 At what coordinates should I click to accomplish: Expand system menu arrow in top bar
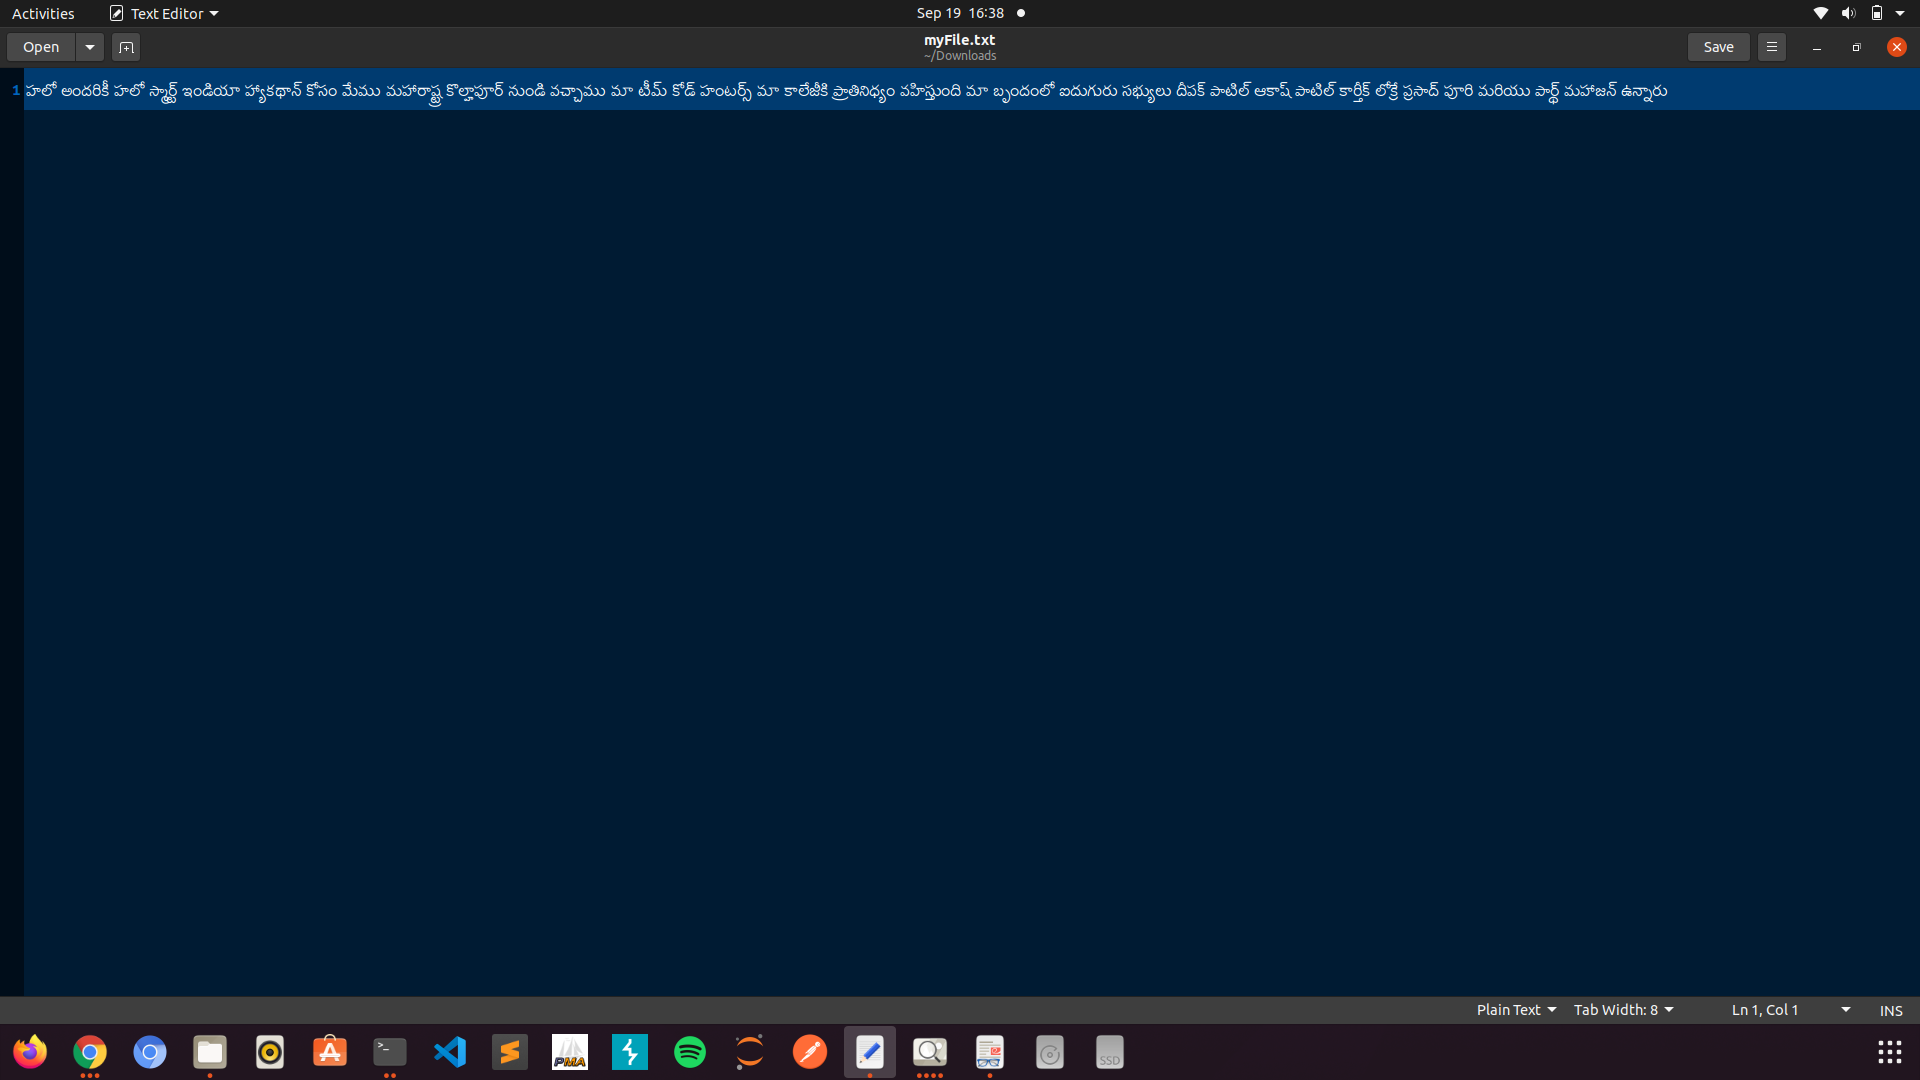pos(1900,13)
